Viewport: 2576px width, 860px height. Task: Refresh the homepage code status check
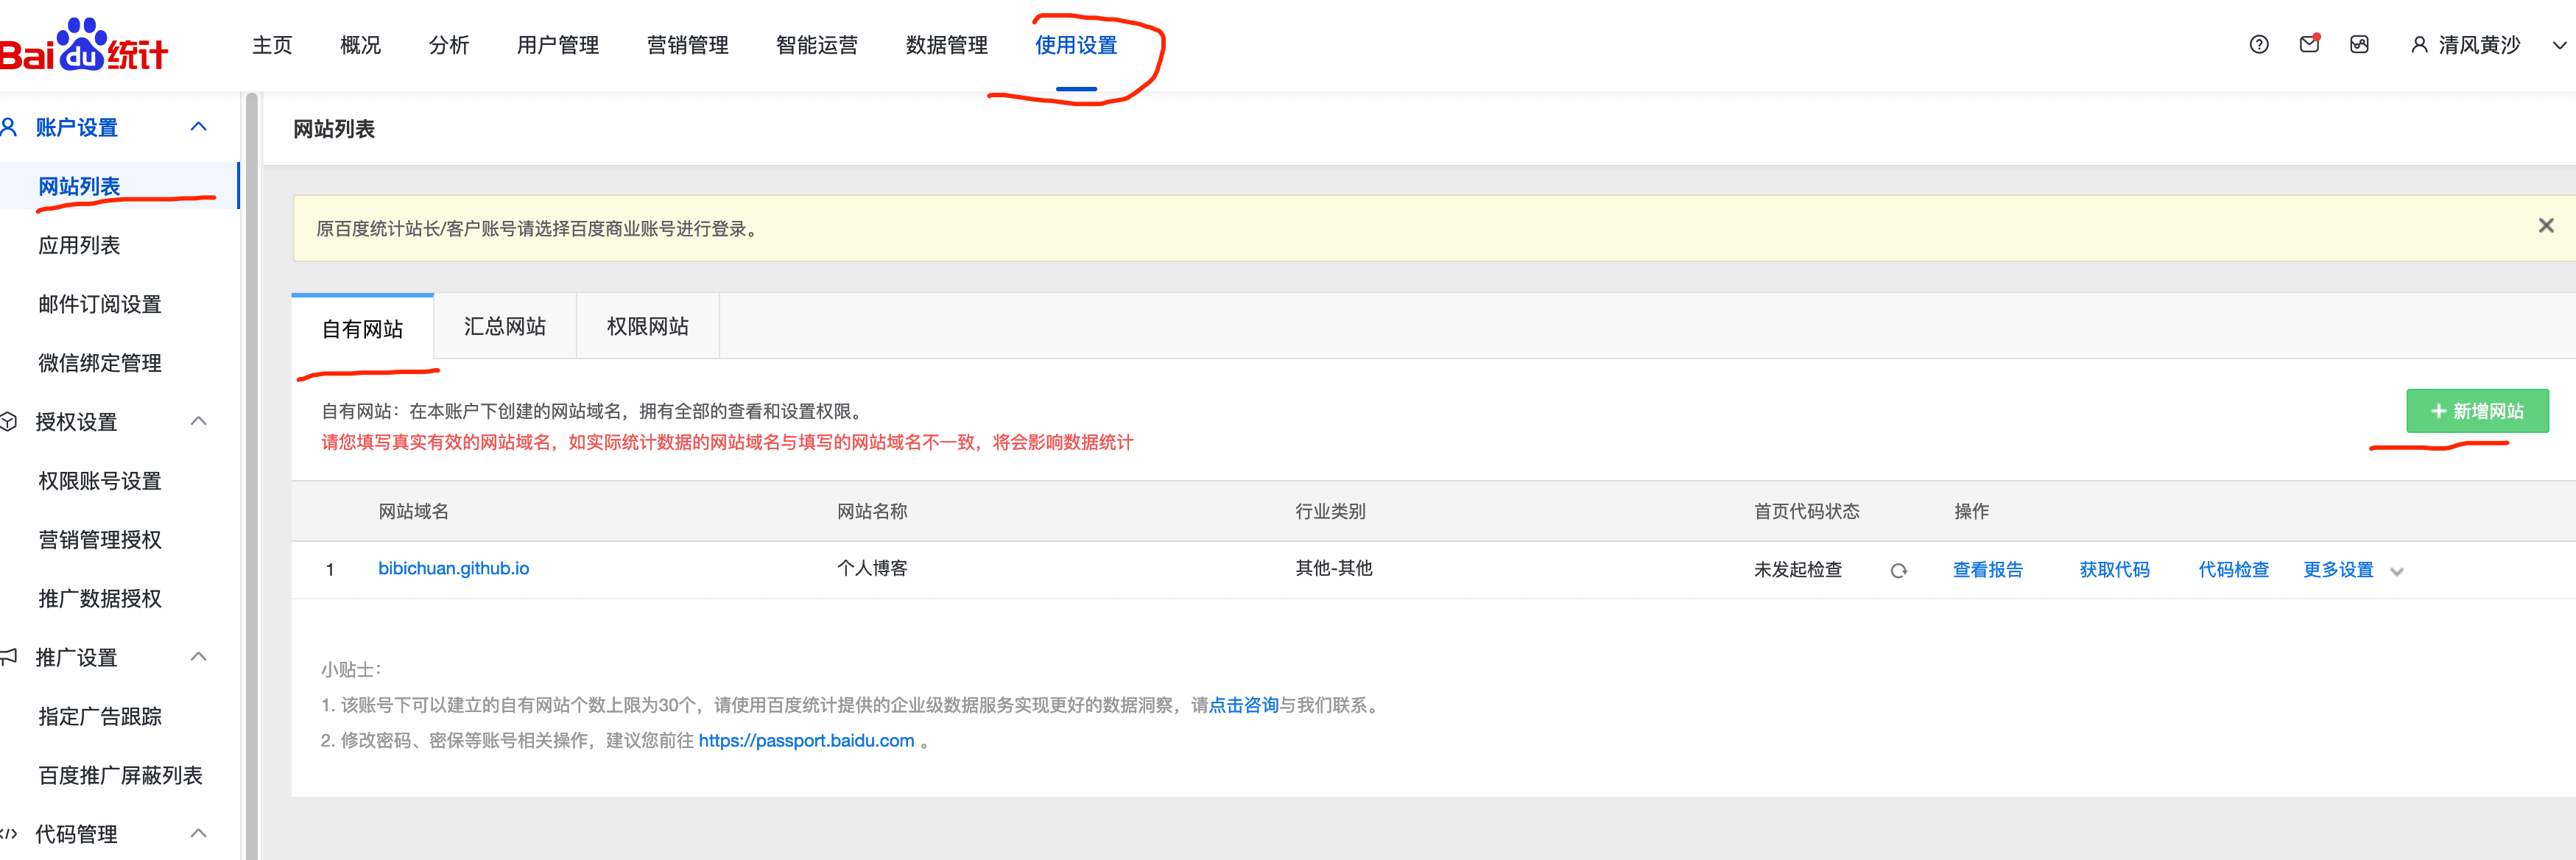click(x=1898, y=571)
